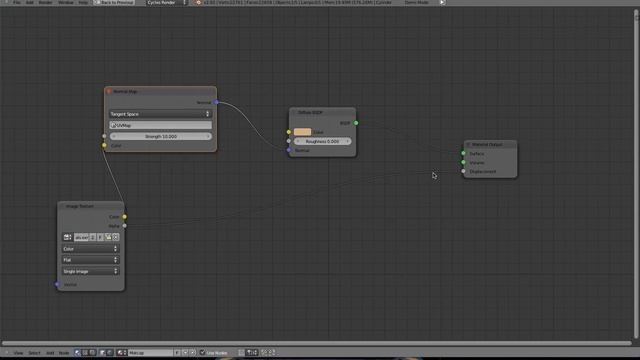
Task: Click the Surface input socket on Material Output
Action: 463,153
